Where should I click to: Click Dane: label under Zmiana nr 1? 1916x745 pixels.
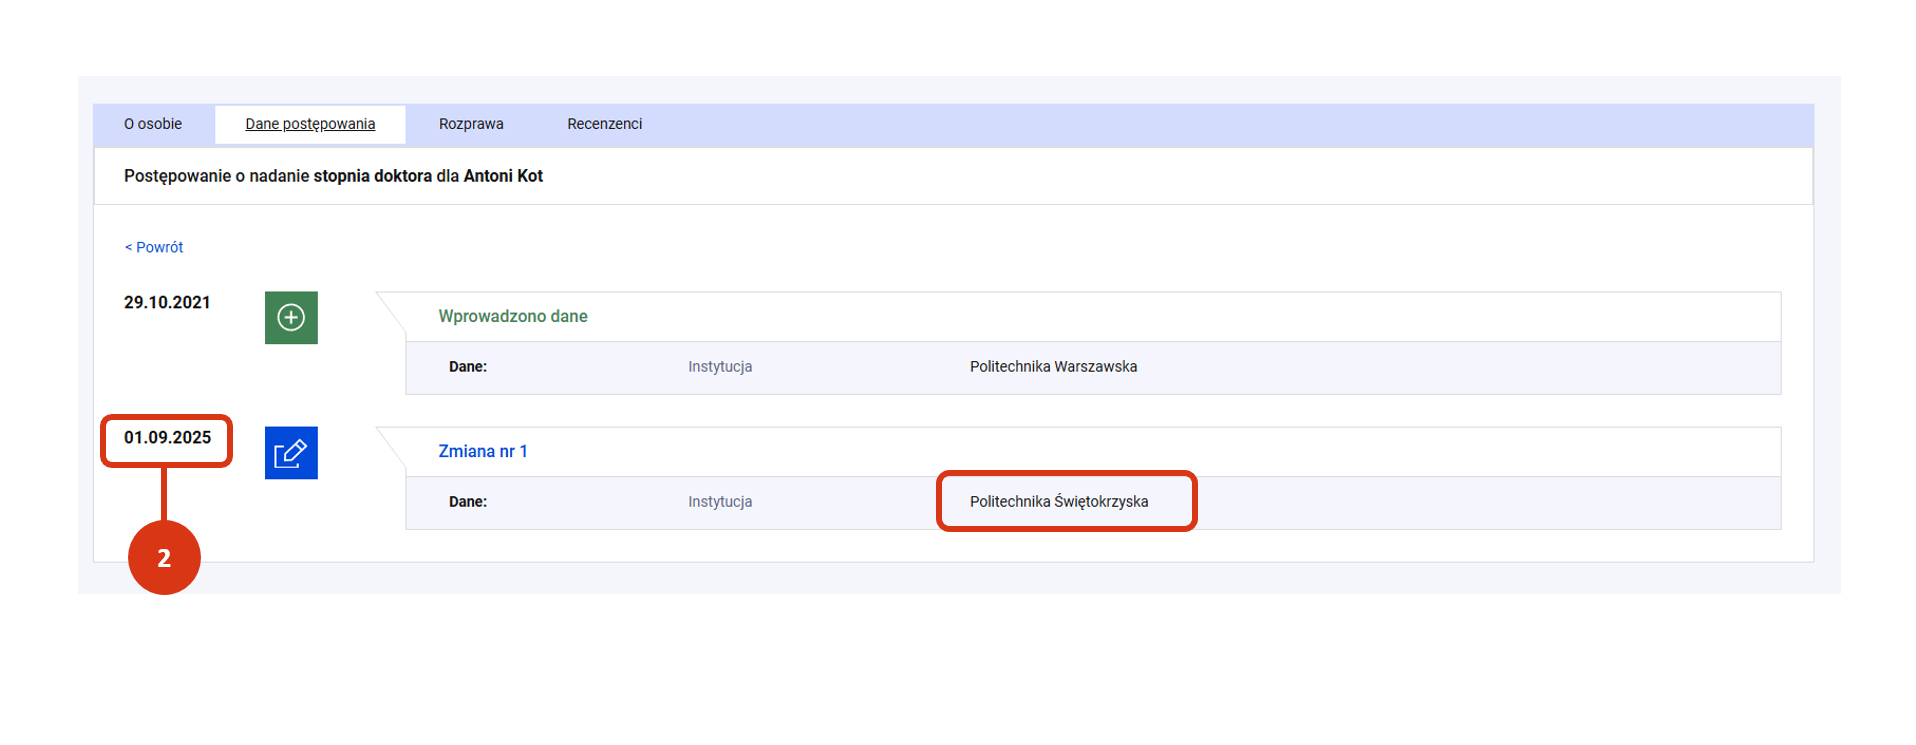(x=467, y=502)
